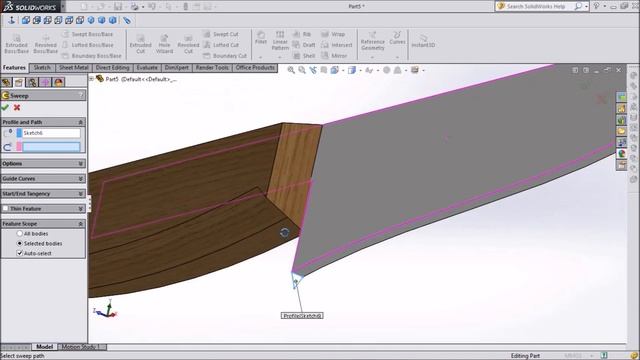Click the Search SolidWorks Help field
The height and width of the screenshot is (360, 640).
536,6
